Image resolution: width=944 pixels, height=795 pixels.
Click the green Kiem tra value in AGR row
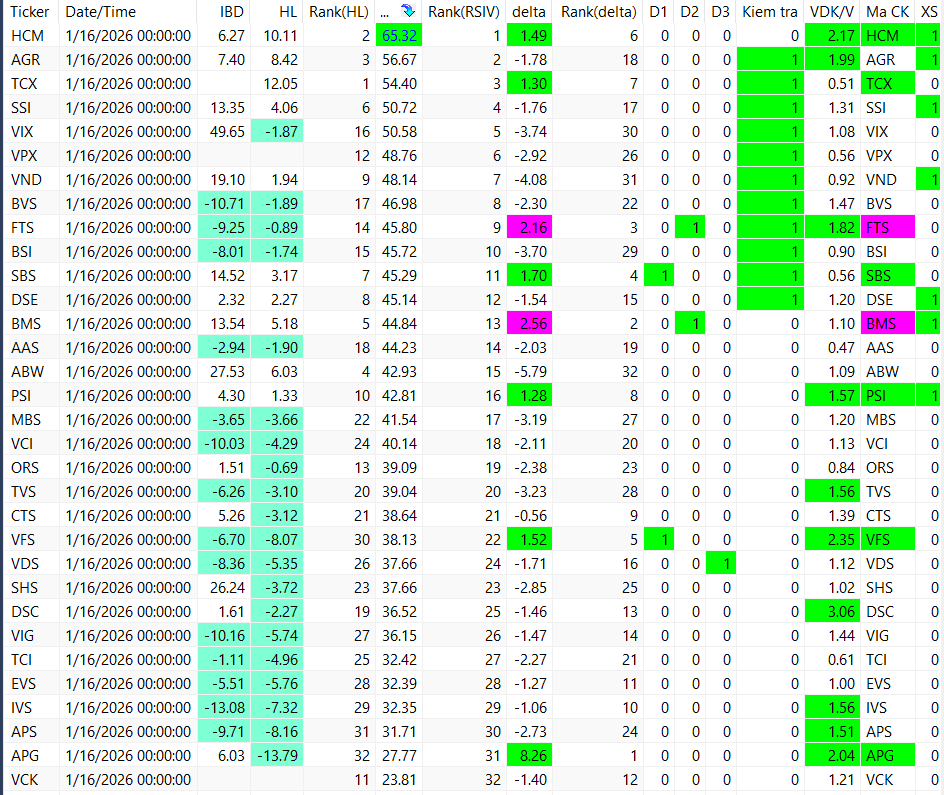[x=771, y=60]
